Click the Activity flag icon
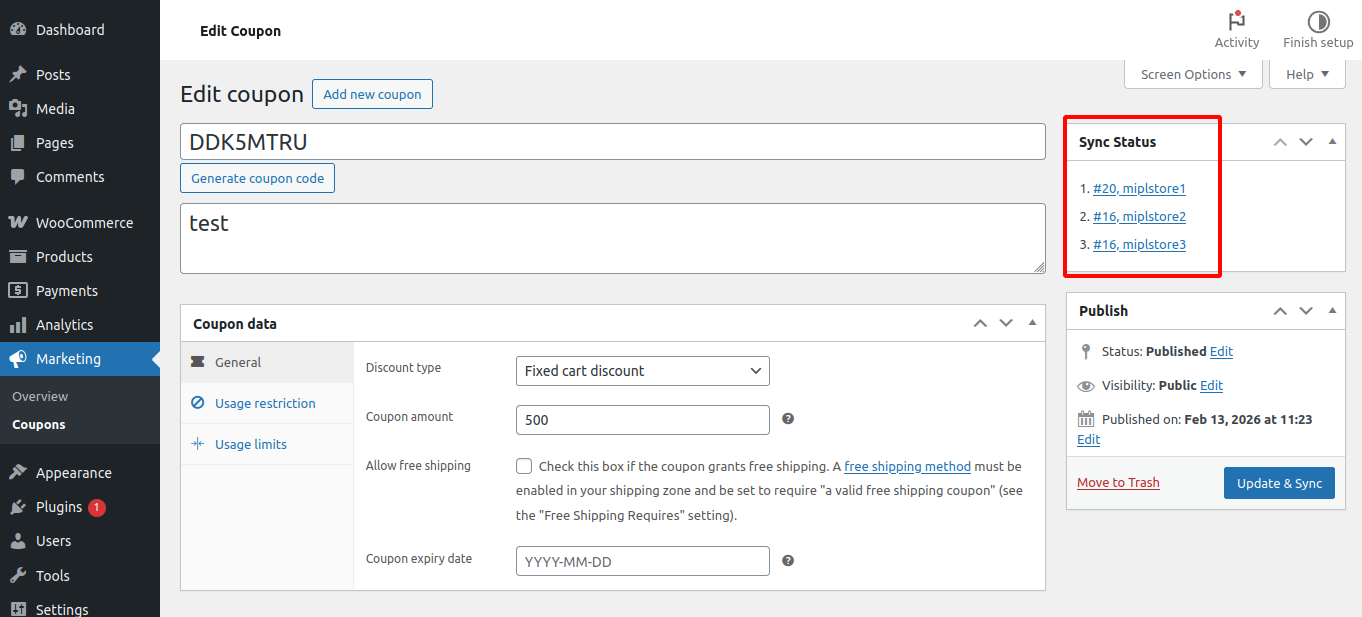 pyautogui.click(x=1237, y=21)
